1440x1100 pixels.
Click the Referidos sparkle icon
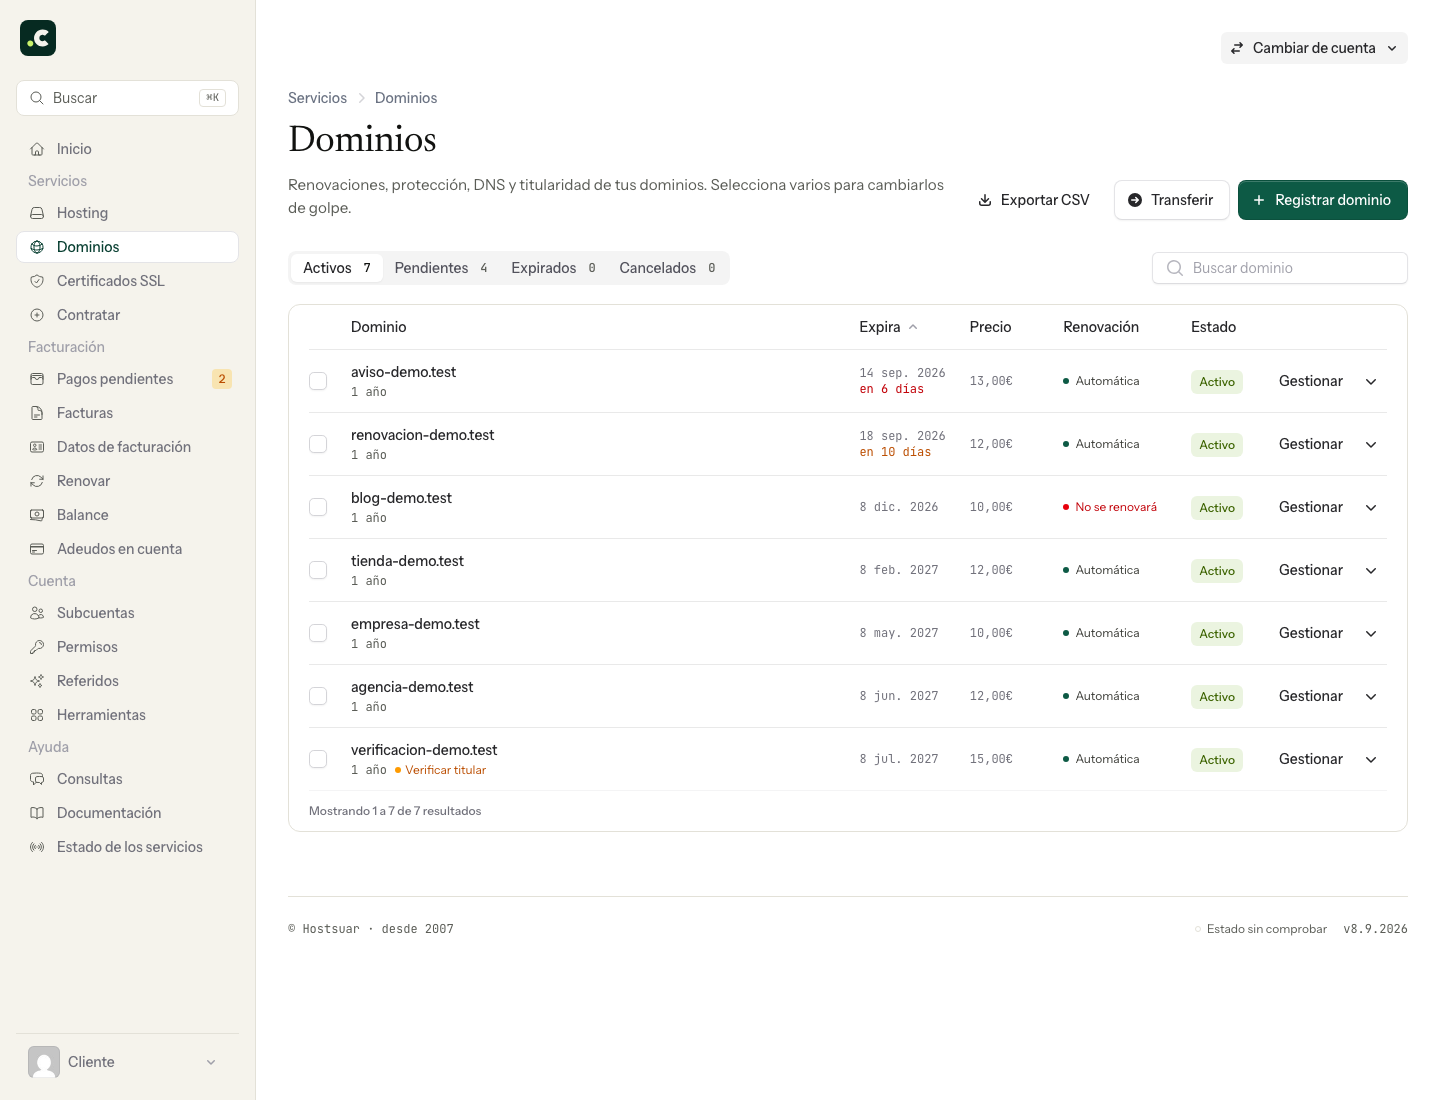click(x=37, y=681)
